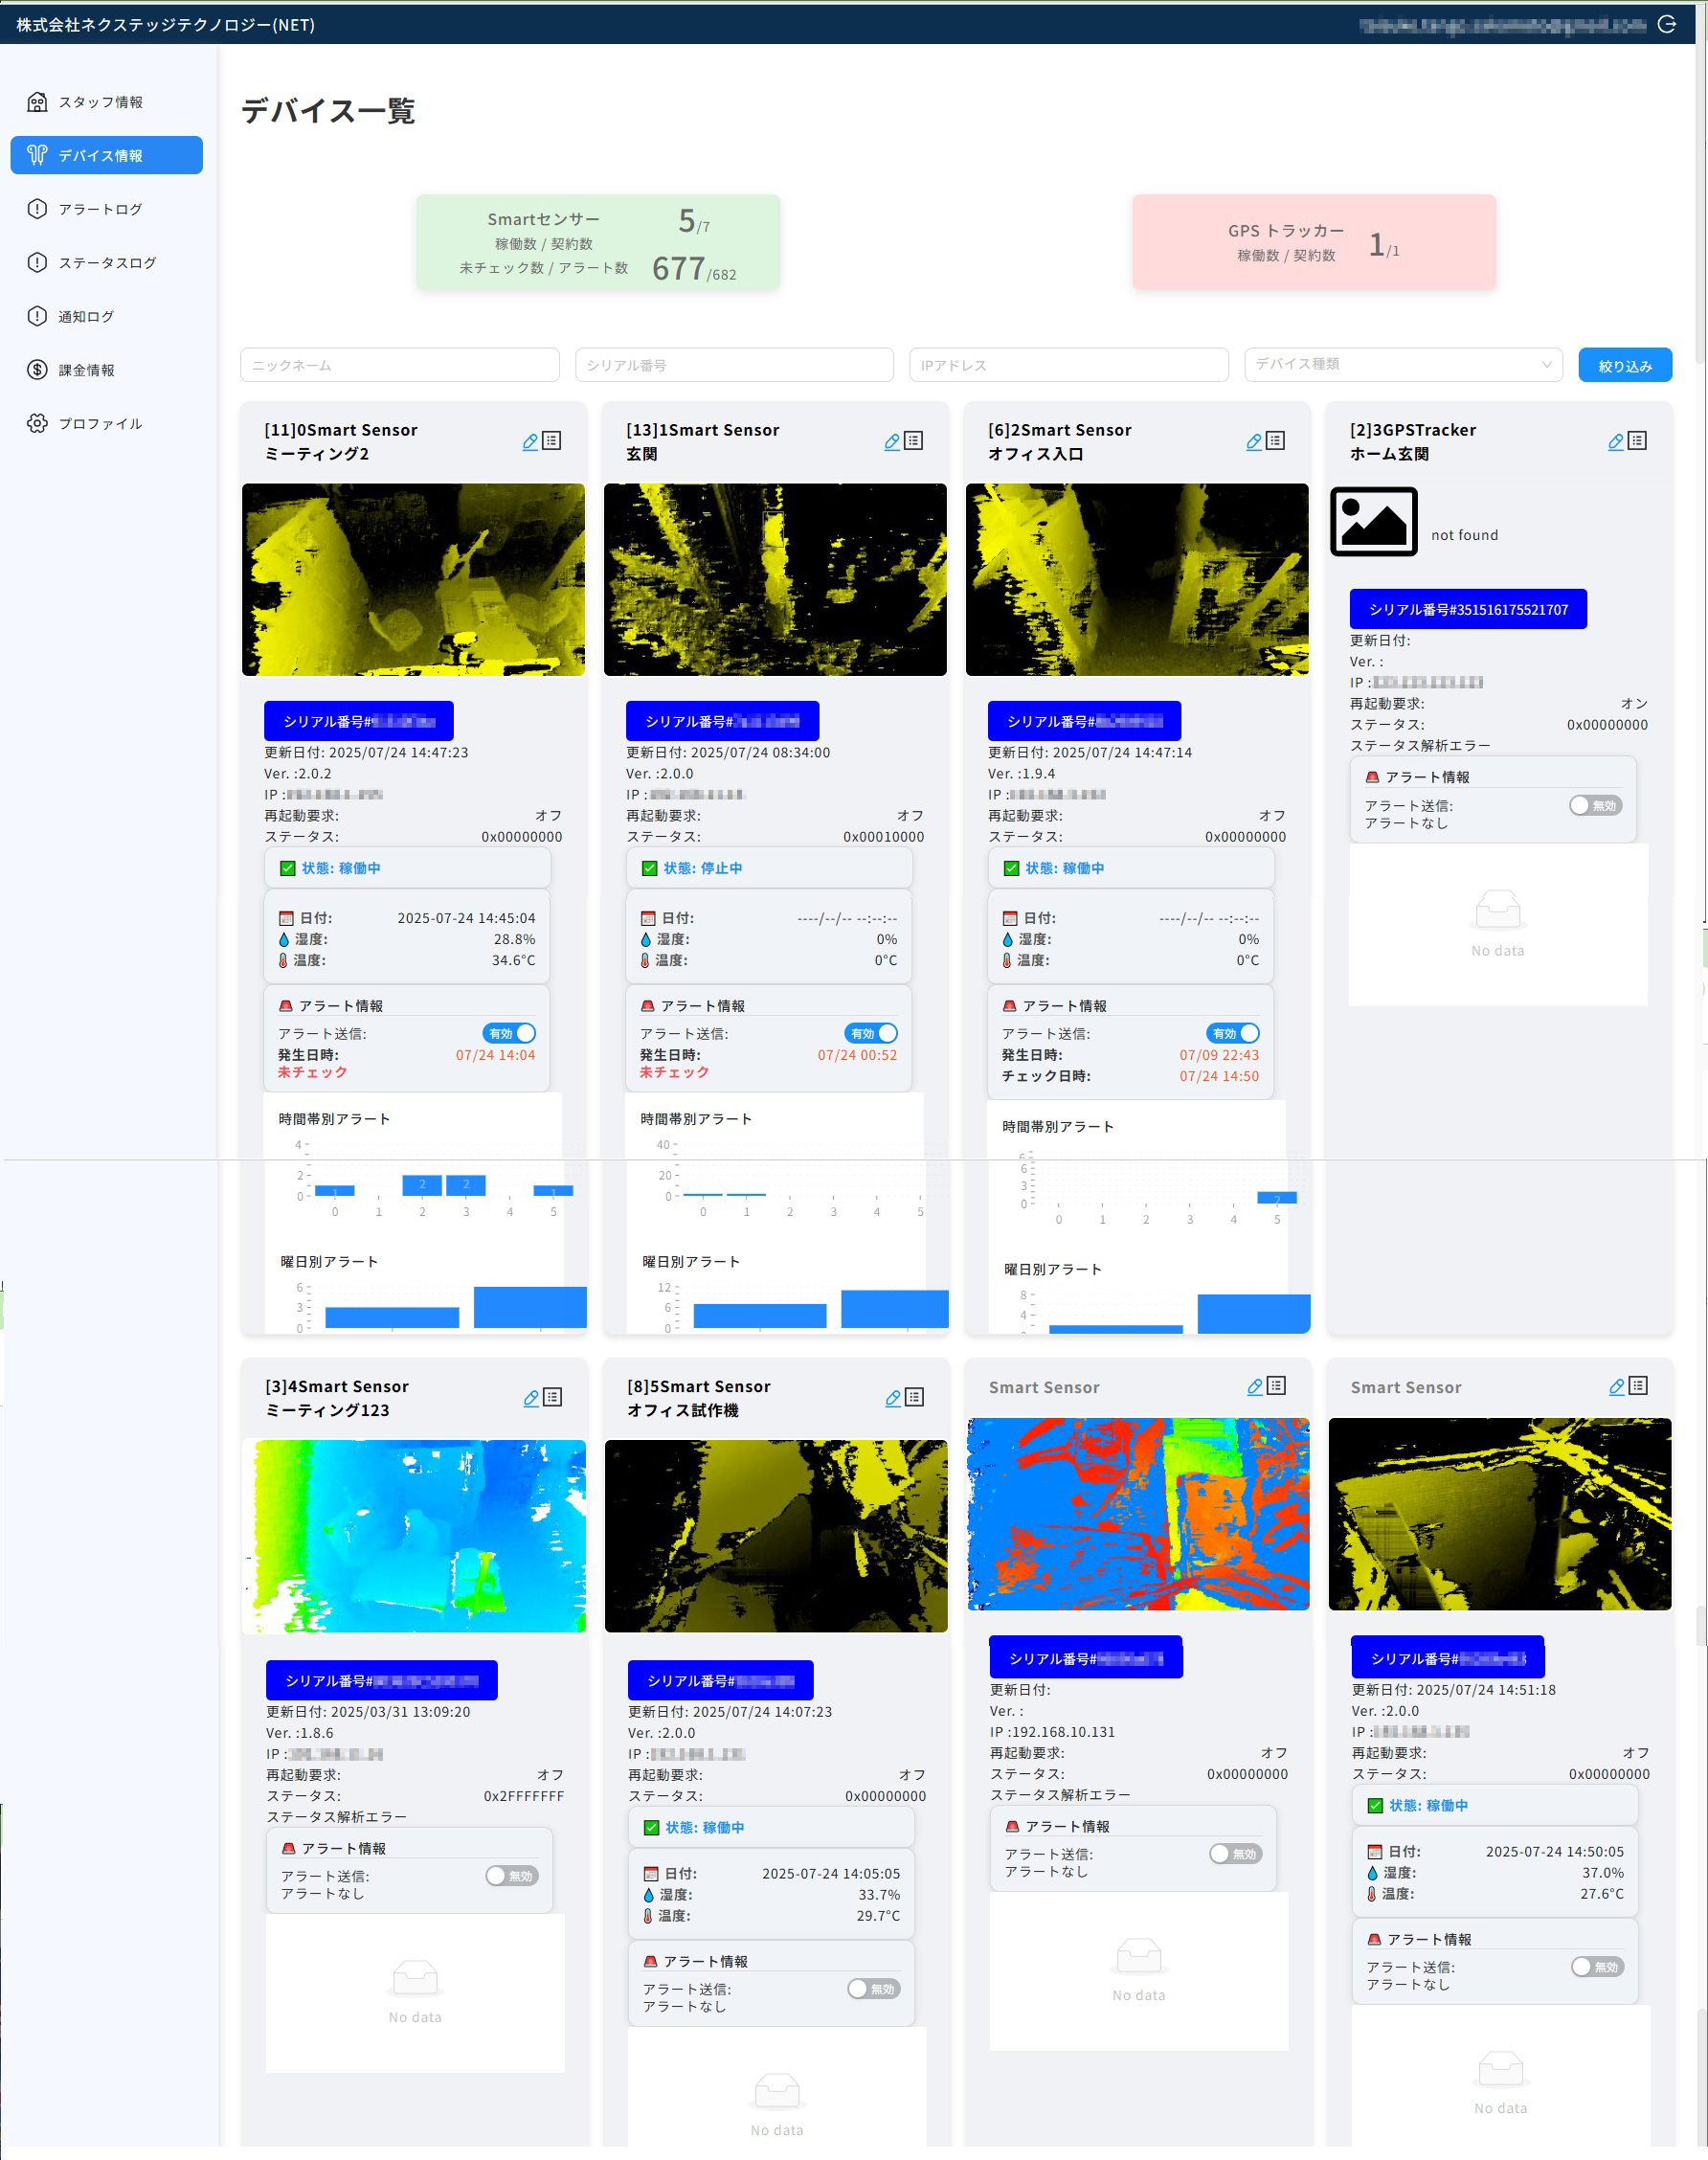This screenshot has width=1708, height=2160.
Task: Click the not found image placeholder icon
Action: point(1373,521)
